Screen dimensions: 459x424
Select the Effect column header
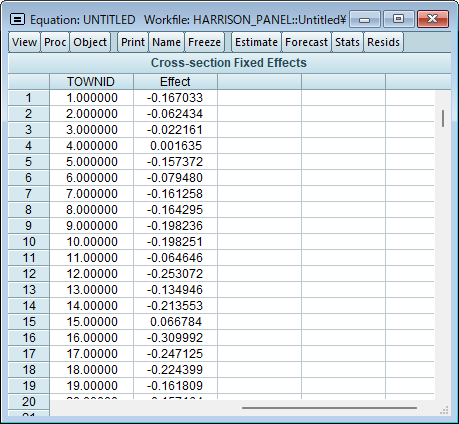coord(175,82)
